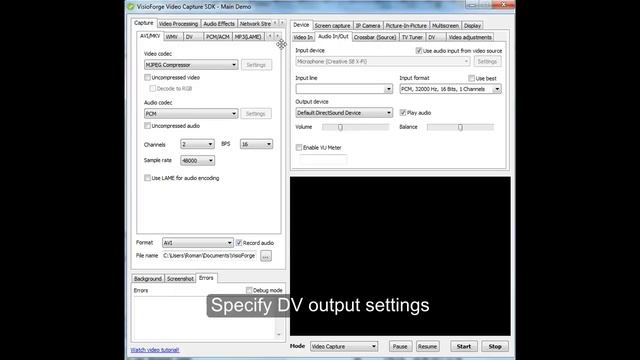The width and height of the screenshot is (640, 360).
Task: Uncheck Record audio option
Action: (239, 242)
